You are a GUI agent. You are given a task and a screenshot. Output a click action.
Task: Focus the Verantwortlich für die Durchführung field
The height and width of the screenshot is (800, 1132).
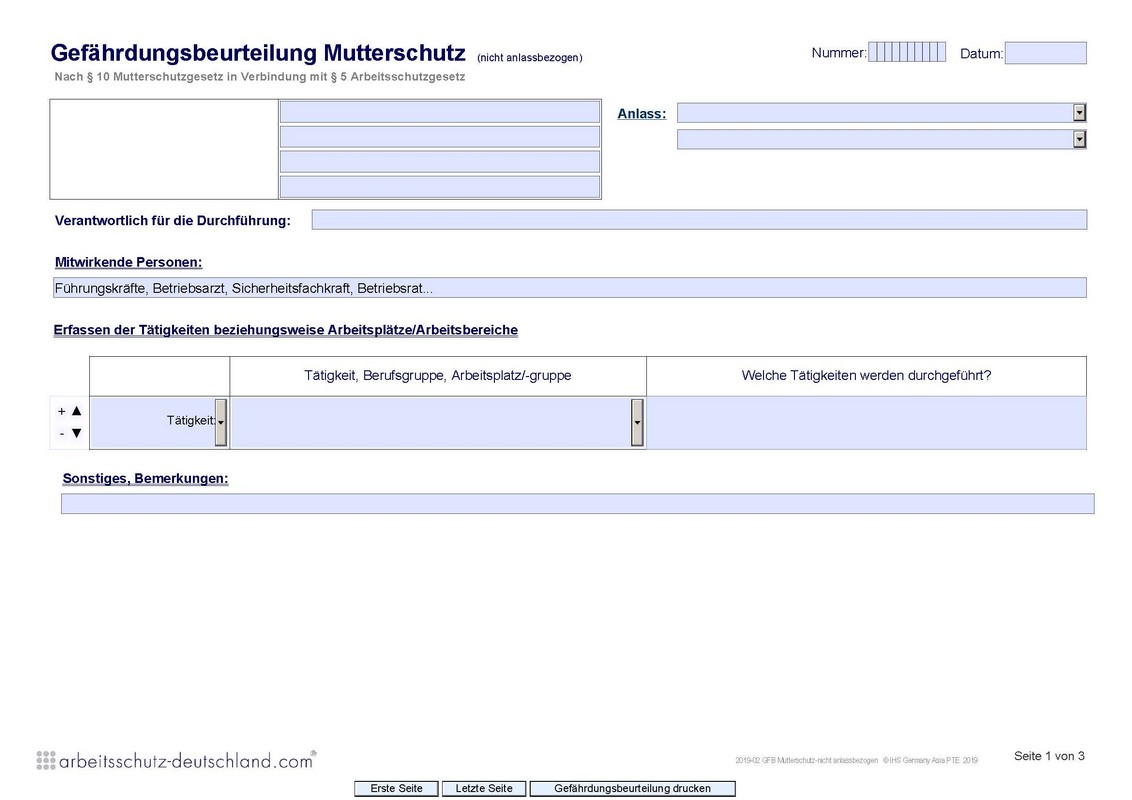(698, 220)
